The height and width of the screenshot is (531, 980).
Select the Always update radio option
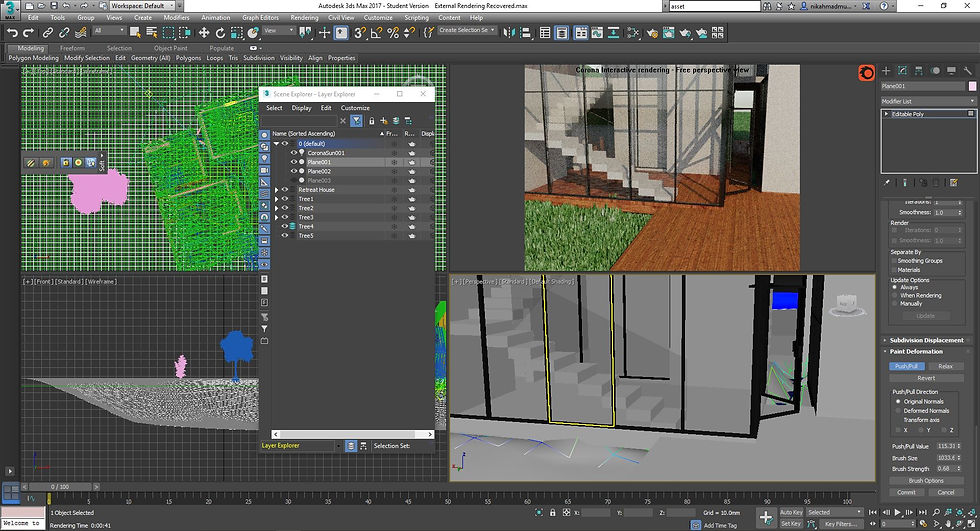click(895, 287)
